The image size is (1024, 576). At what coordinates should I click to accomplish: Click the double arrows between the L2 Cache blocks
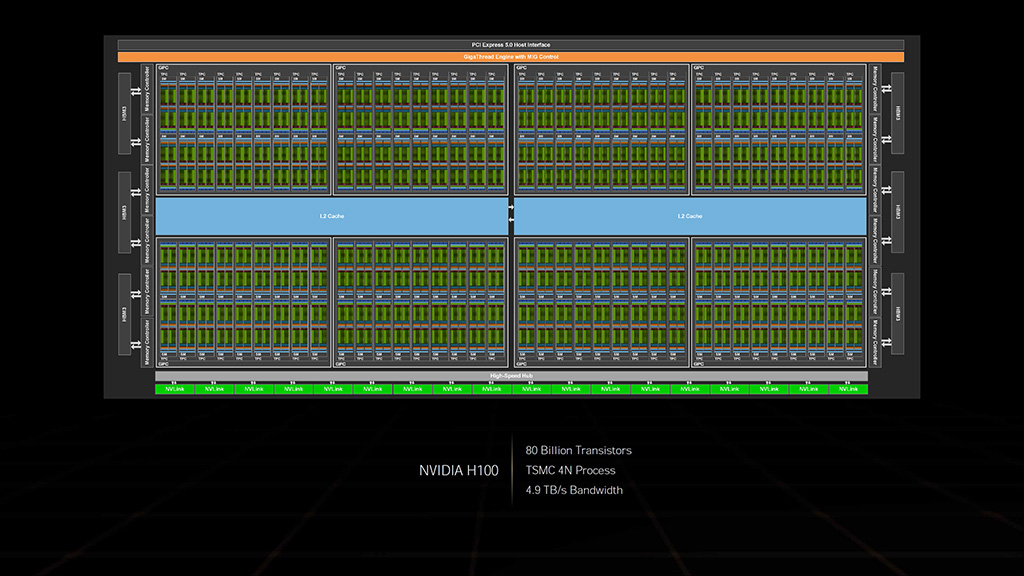pos(511,214)
